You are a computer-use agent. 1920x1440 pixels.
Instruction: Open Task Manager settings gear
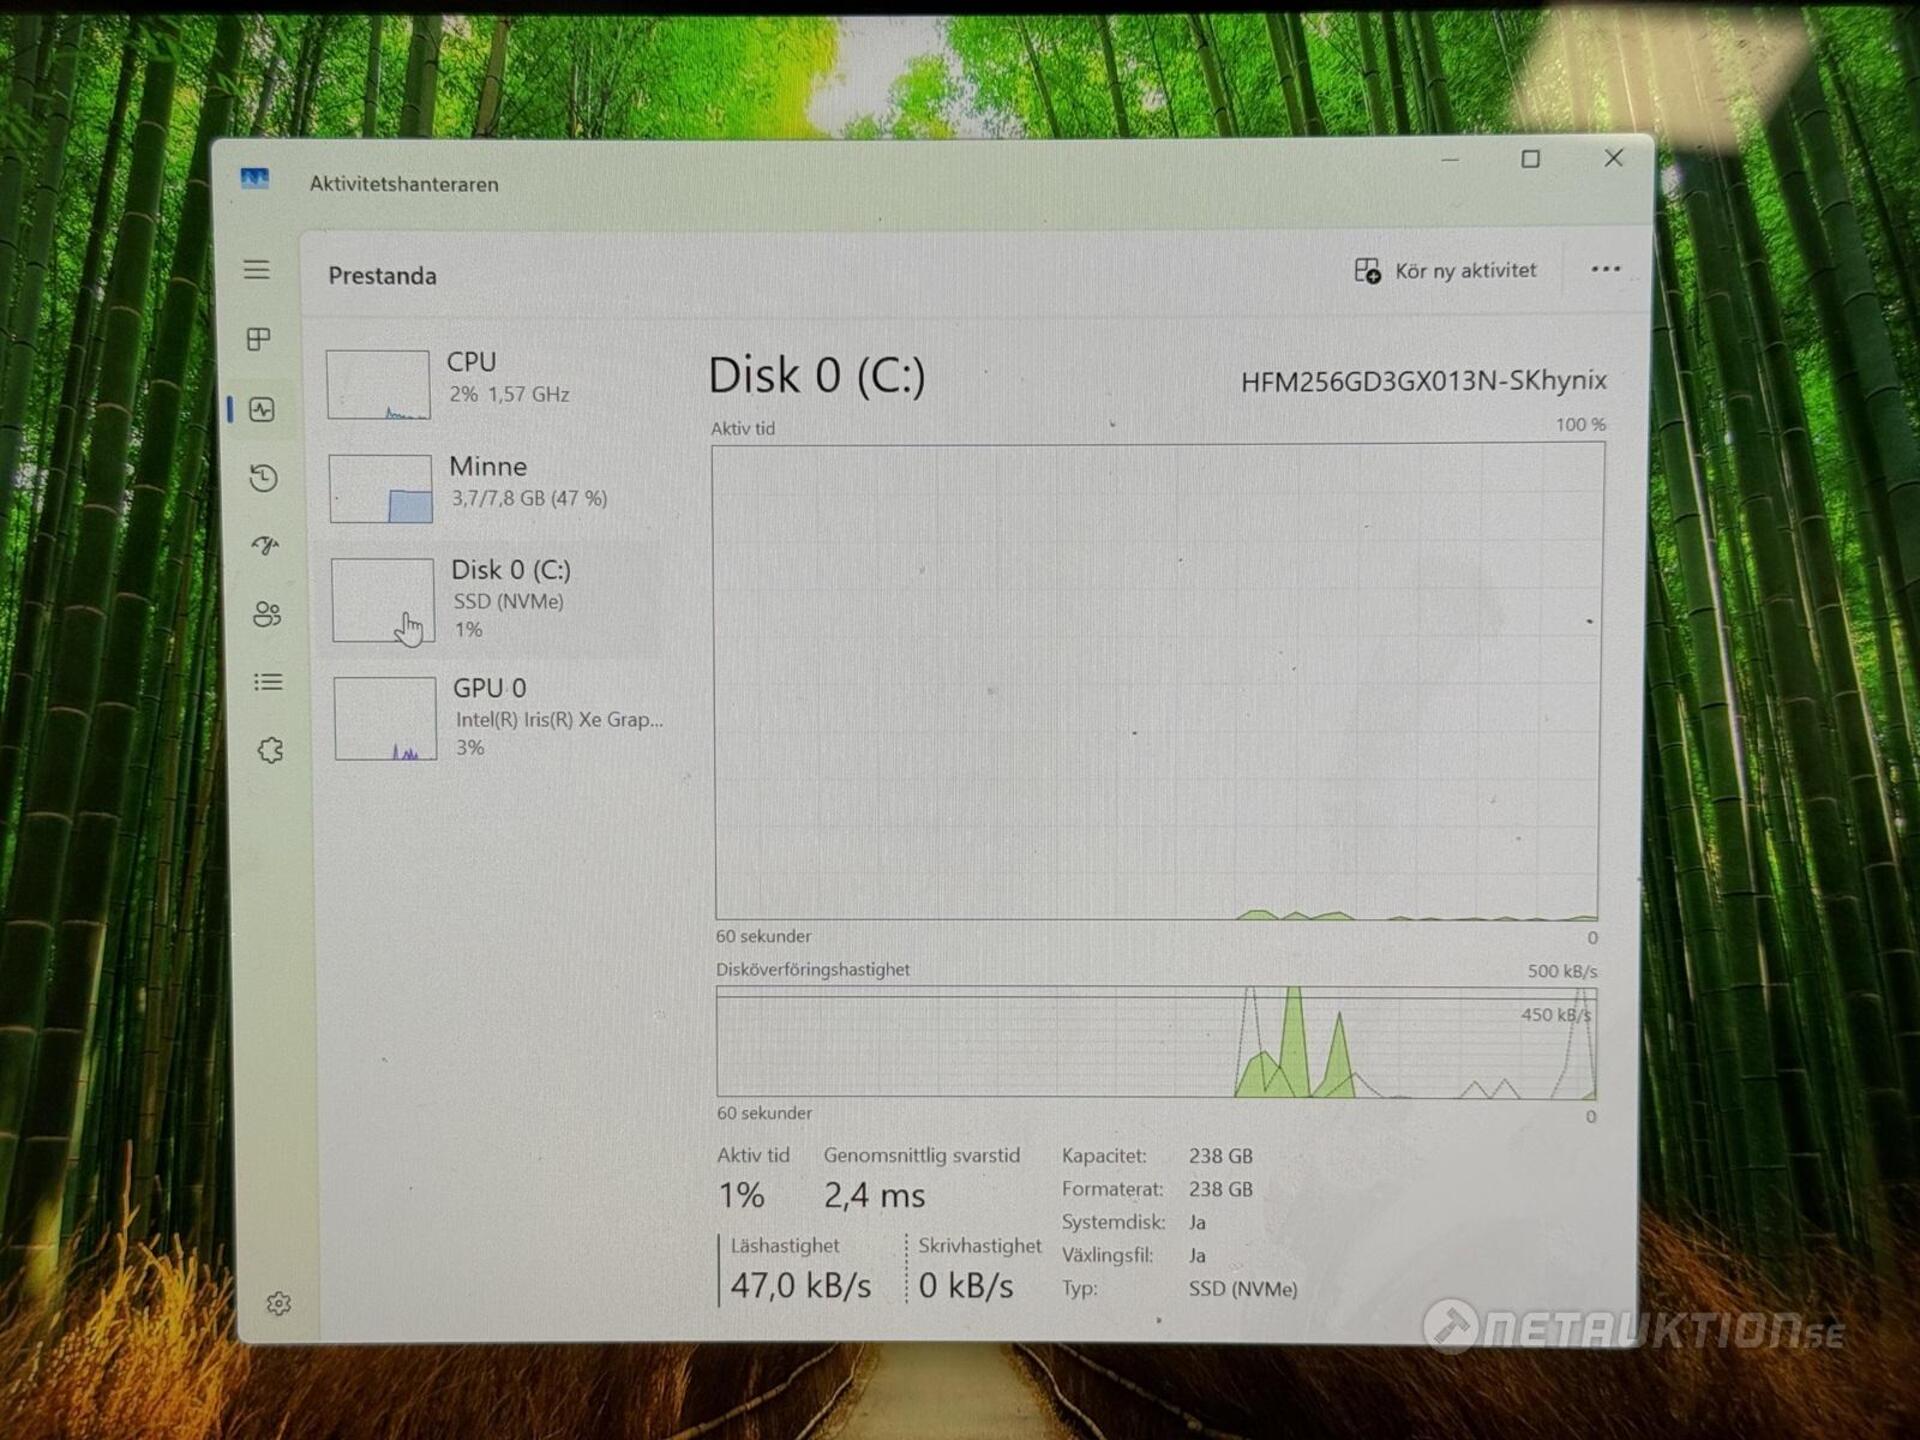click(x=279, y=1304)
